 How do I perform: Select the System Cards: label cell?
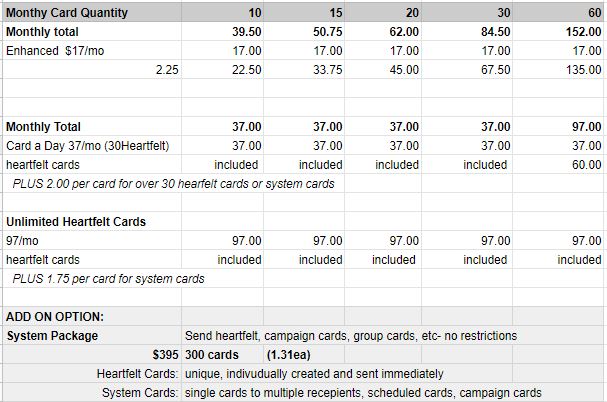[x=92, y=392]
